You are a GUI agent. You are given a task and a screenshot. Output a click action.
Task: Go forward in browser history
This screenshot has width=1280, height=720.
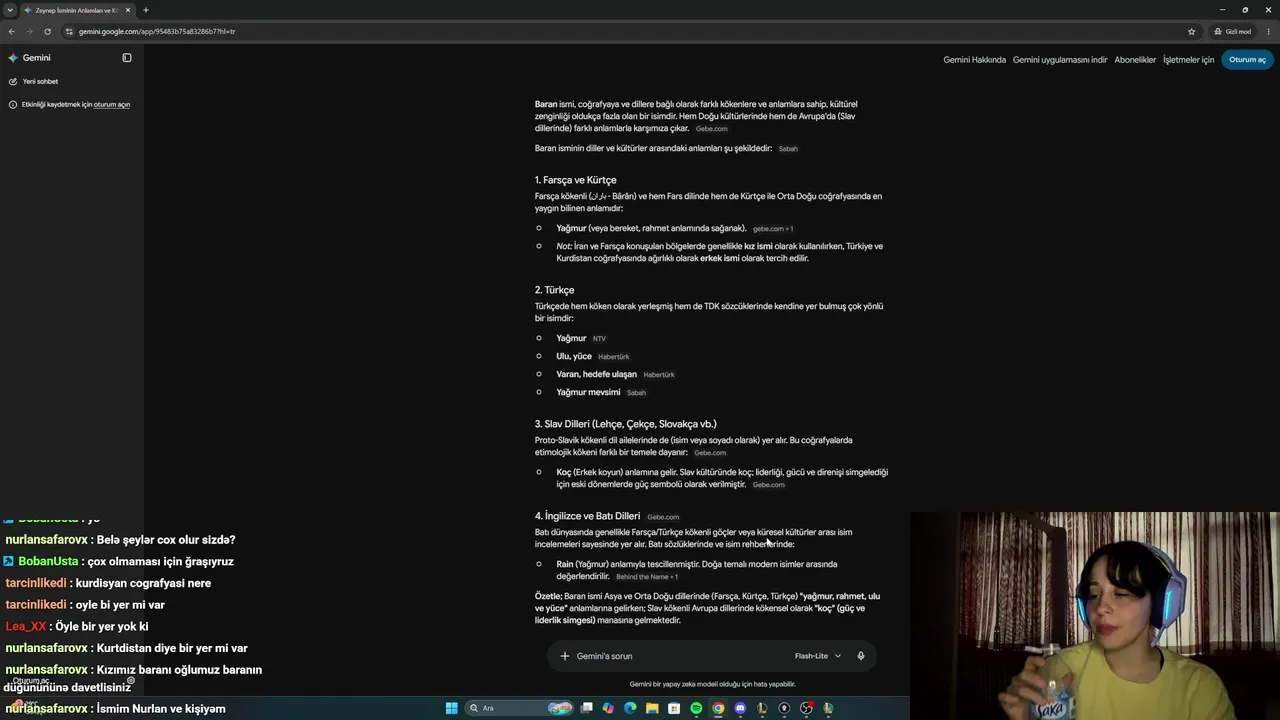tap(29, 31)
